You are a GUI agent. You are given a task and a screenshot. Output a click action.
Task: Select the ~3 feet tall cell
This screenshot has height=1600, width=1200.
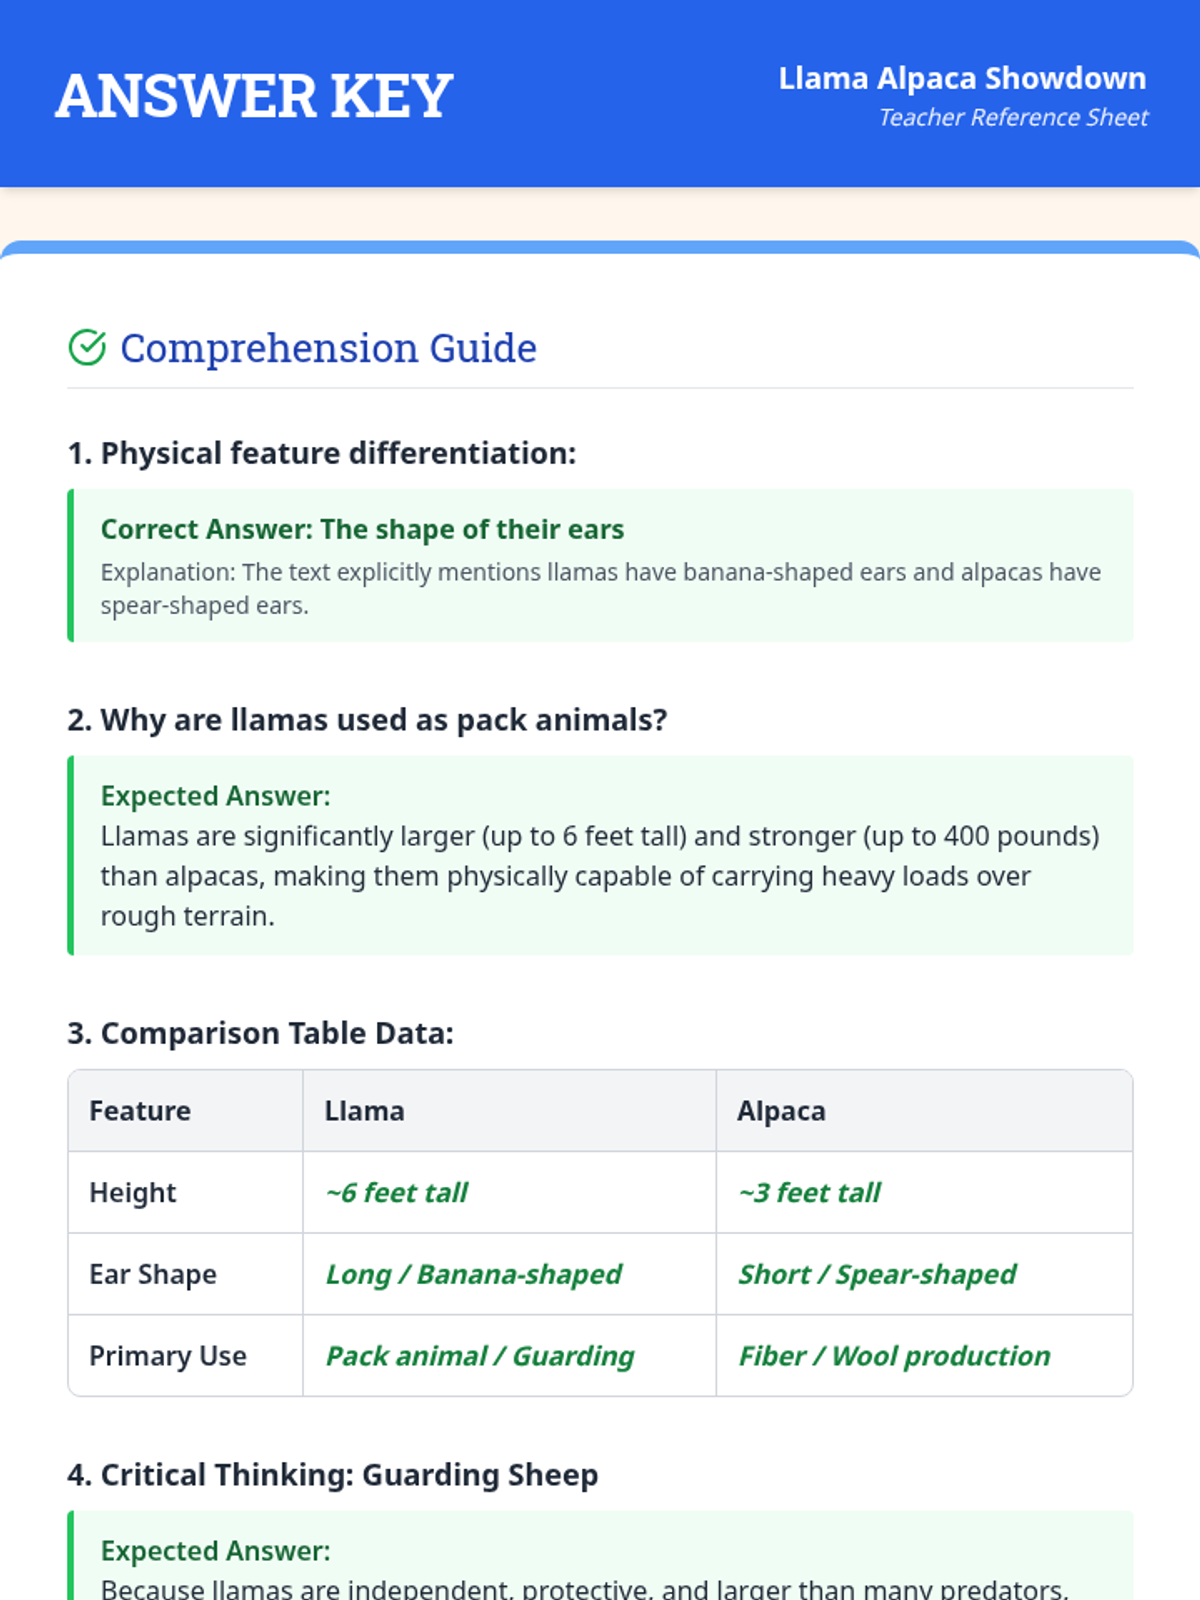click(809, 1193)
